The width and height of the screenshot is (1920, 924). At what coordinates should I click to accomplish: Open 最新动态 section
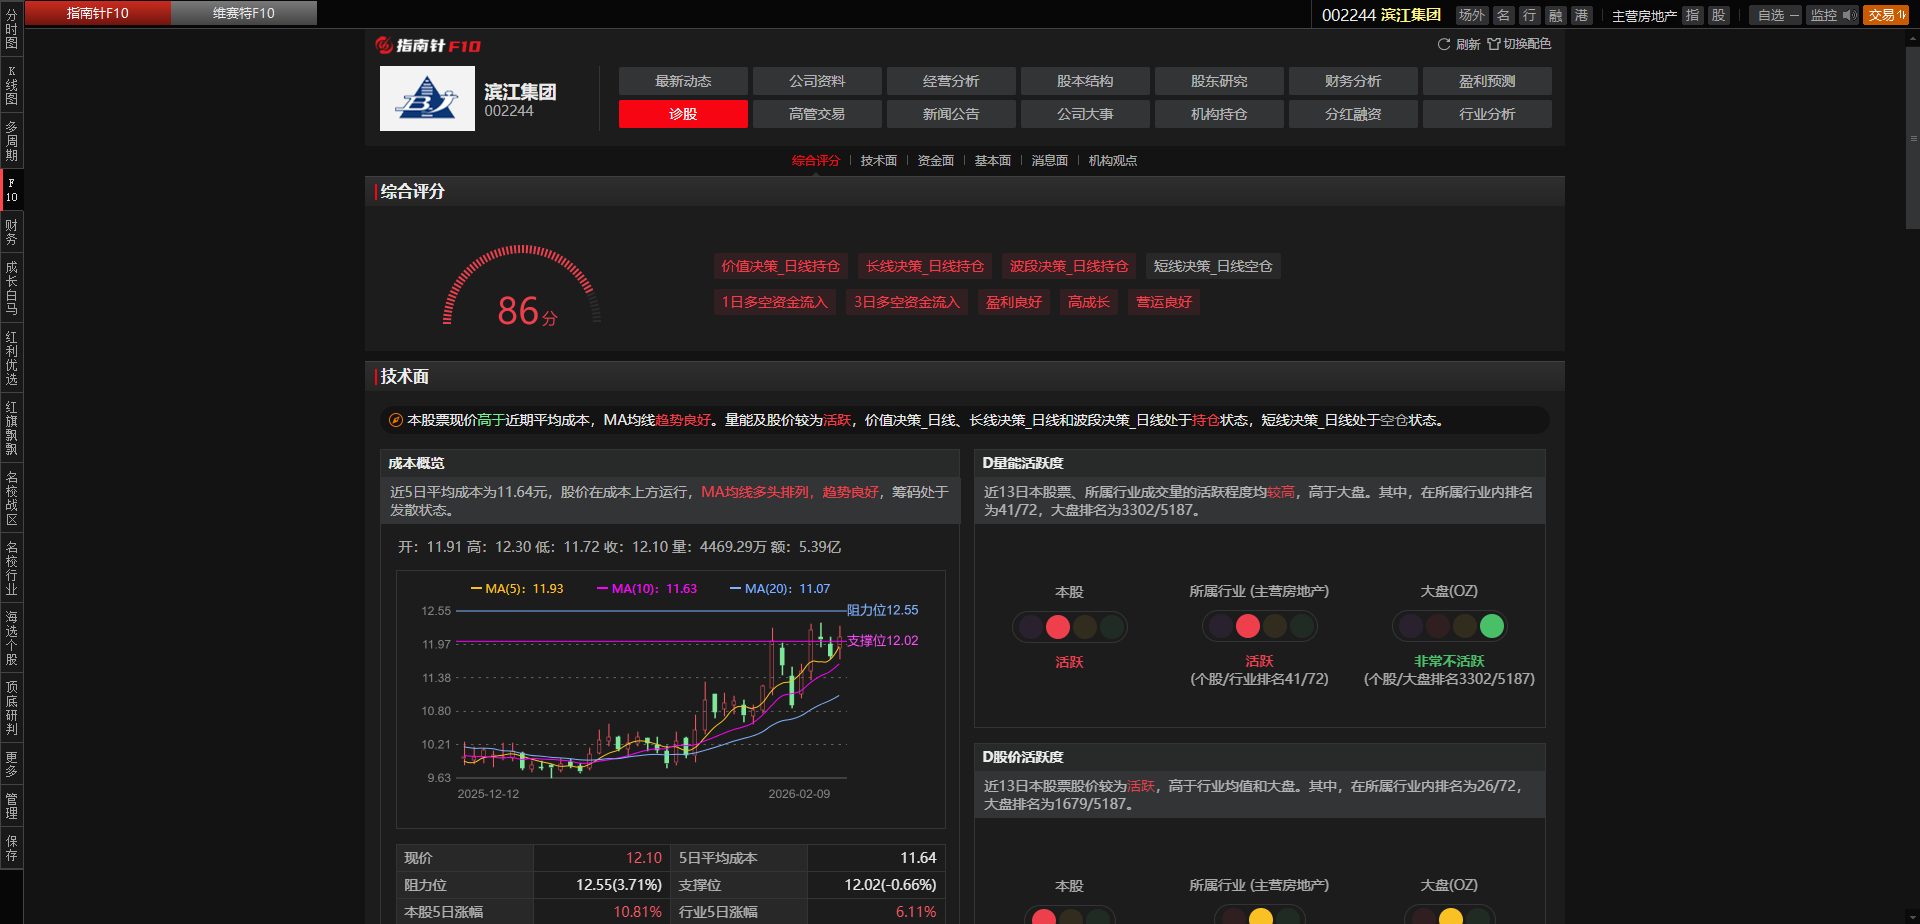[683, 81]
